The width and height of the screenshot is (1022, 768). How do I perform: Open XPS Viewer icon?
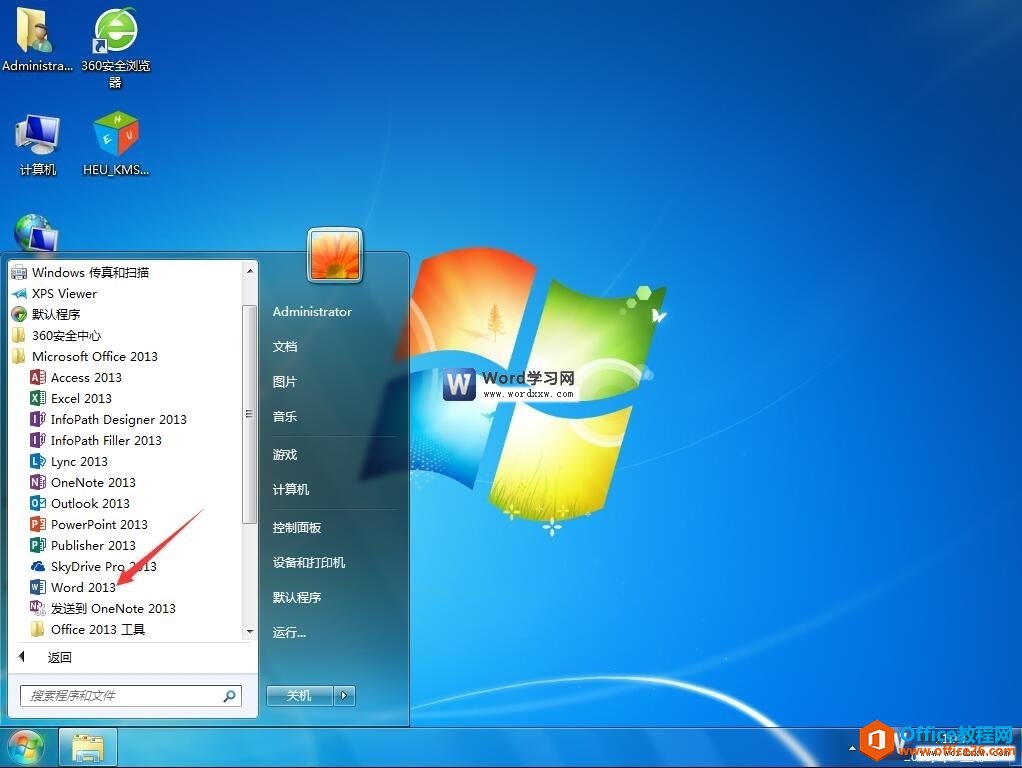click(x=19, y=293)
